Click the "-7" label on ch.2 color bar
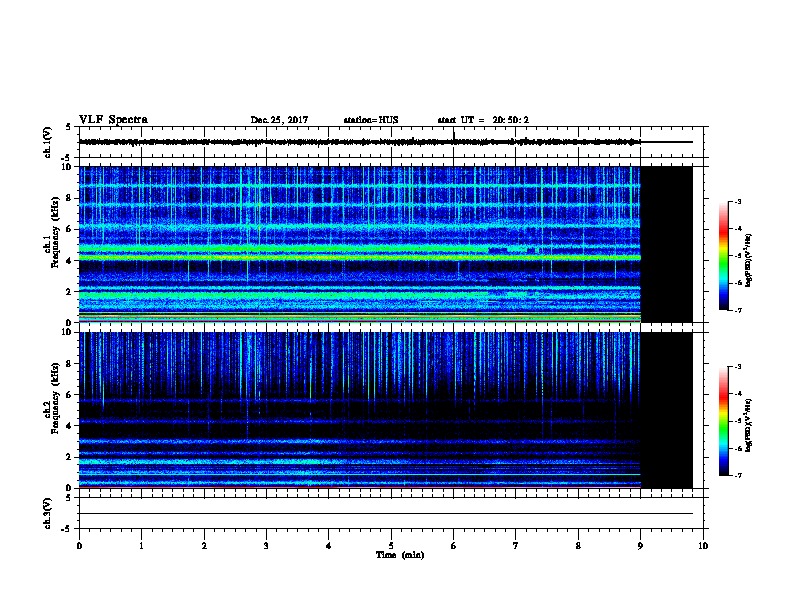The height and width of the screenshot is (612, 792). click(737, 476)
